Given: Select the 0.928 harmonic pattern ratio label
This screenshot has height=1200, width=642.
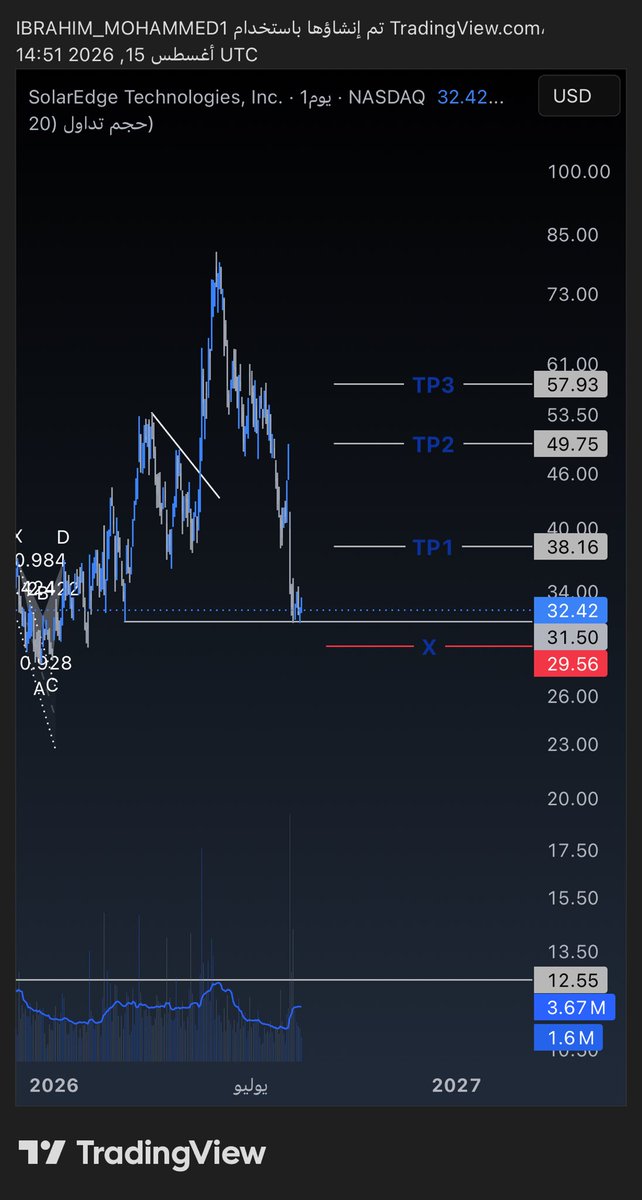Looking at the screenshot, I should [48, 662].
